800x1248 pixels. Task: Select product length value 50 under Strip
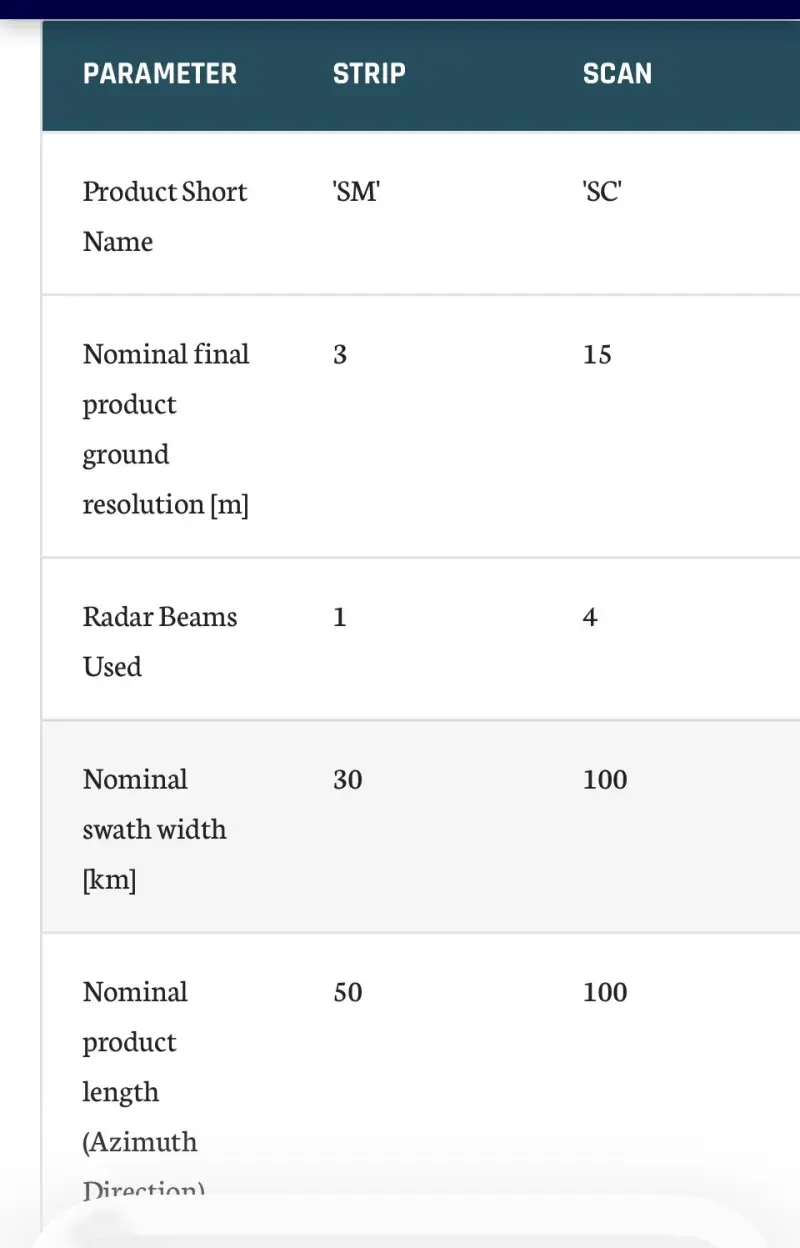point(348,992)
